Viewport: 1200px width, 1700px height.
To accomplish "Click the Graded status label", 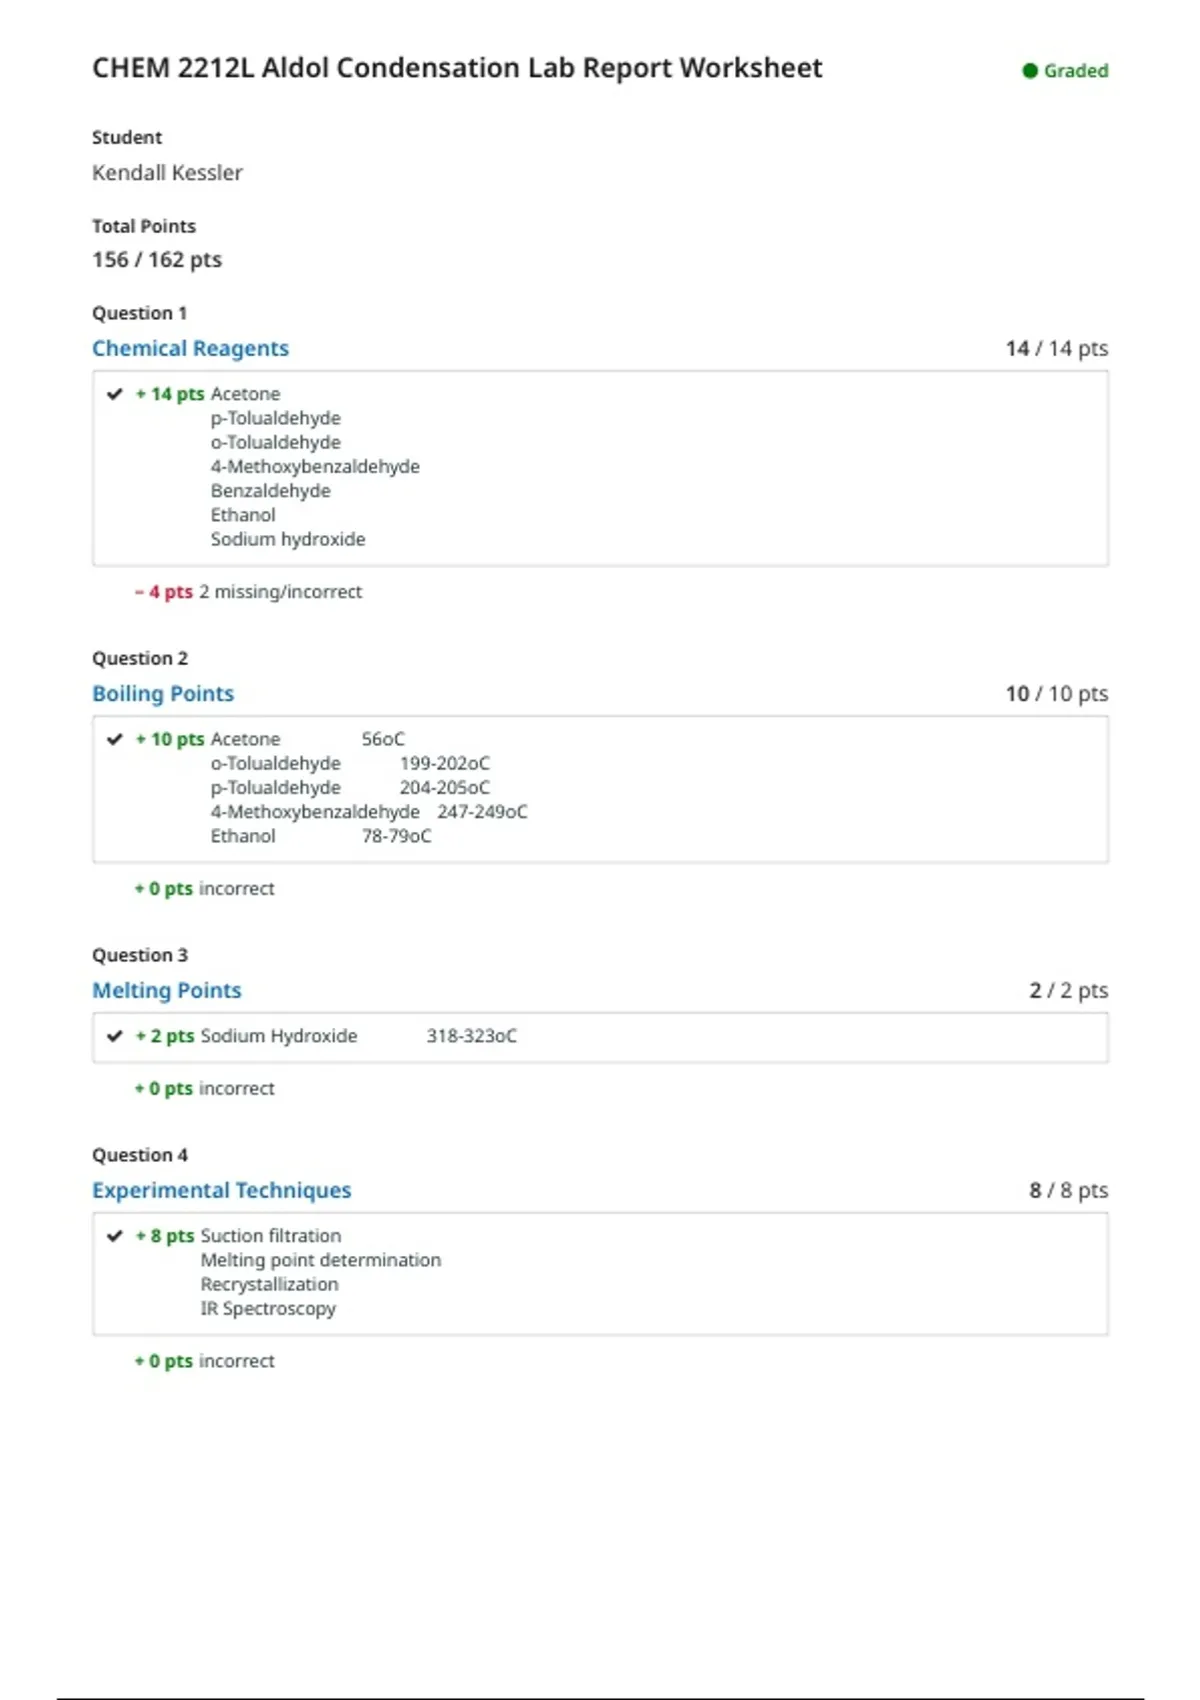I will pos(1076,71).
